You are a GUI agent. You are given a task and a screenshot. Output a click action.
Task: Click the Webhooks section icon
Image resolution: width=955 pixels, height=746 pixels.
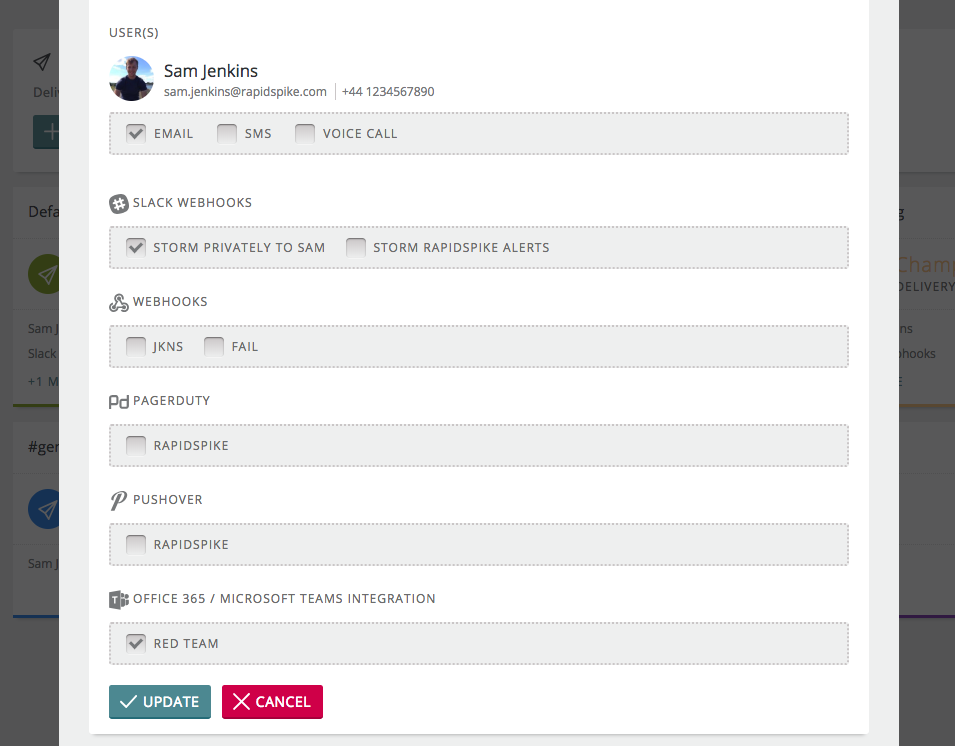(119, 302)
